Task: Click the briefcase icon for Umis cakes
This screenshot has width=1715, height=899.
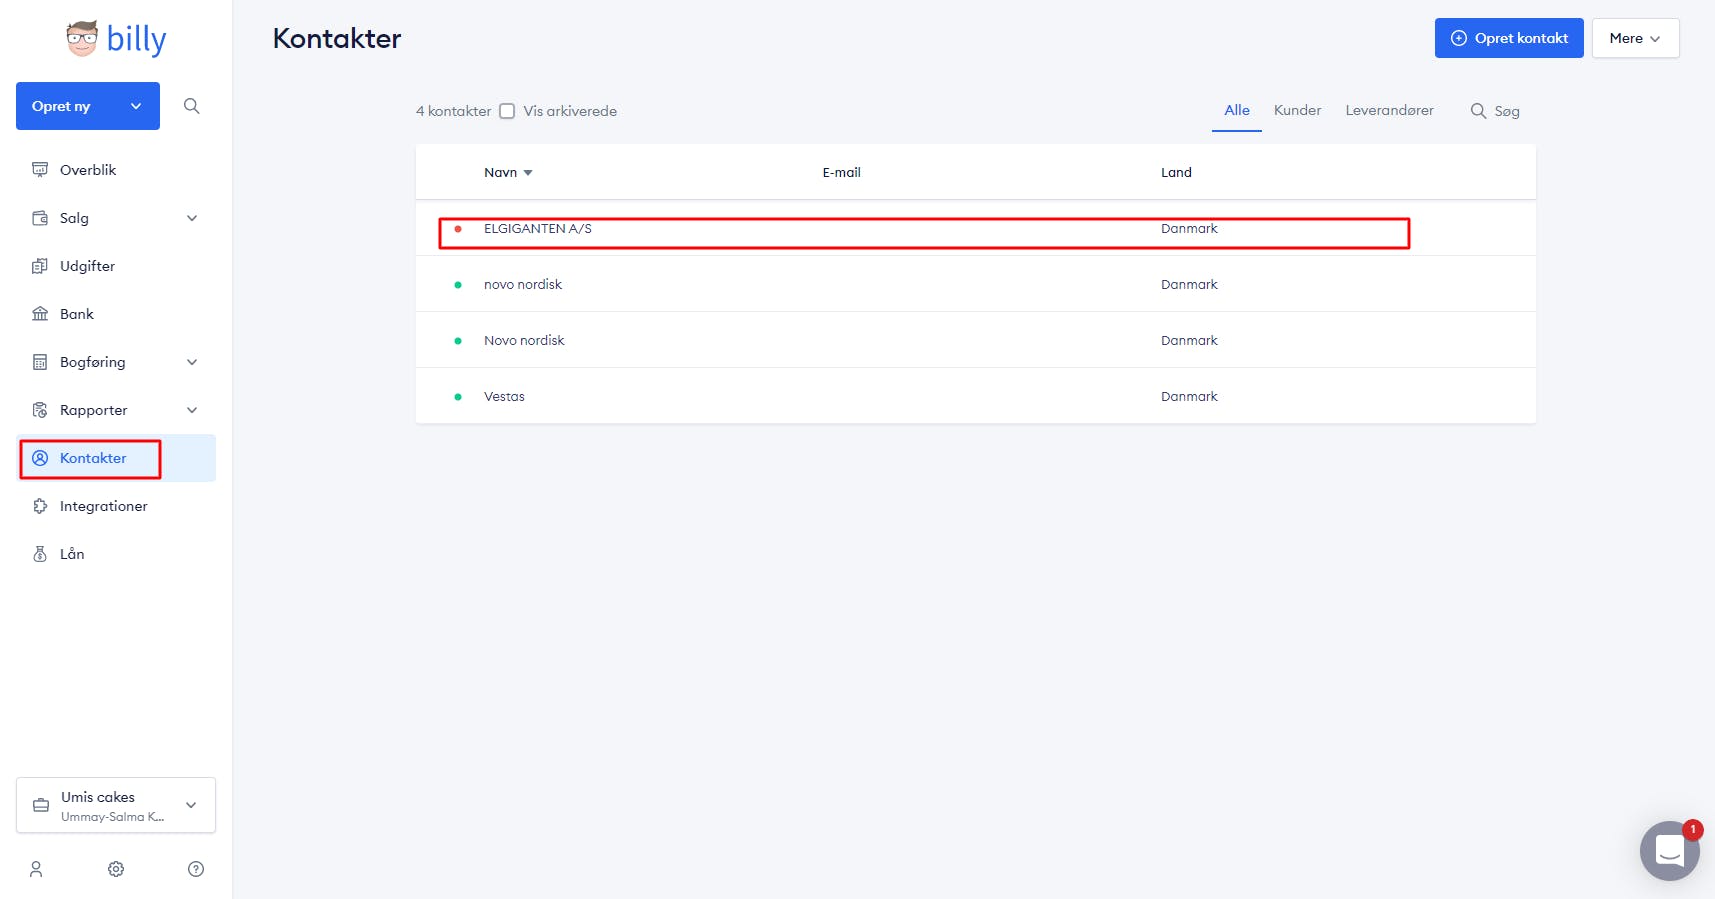Action: (x=41, y=805)
